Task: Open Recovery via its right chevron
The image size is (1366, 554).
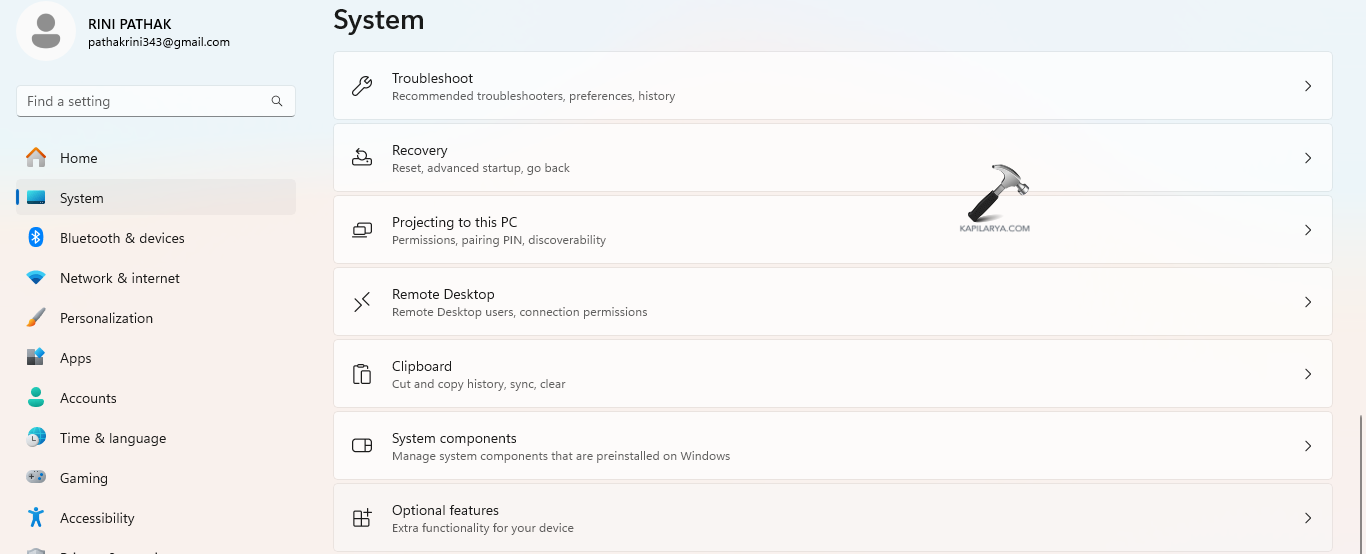Action: (x=1308, y=158)
